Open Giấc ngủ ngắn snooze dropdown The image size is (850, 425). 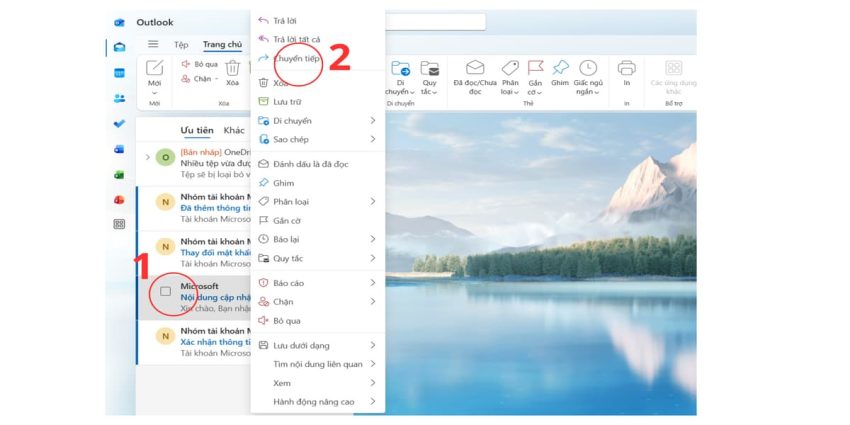[x=588, y=77]
